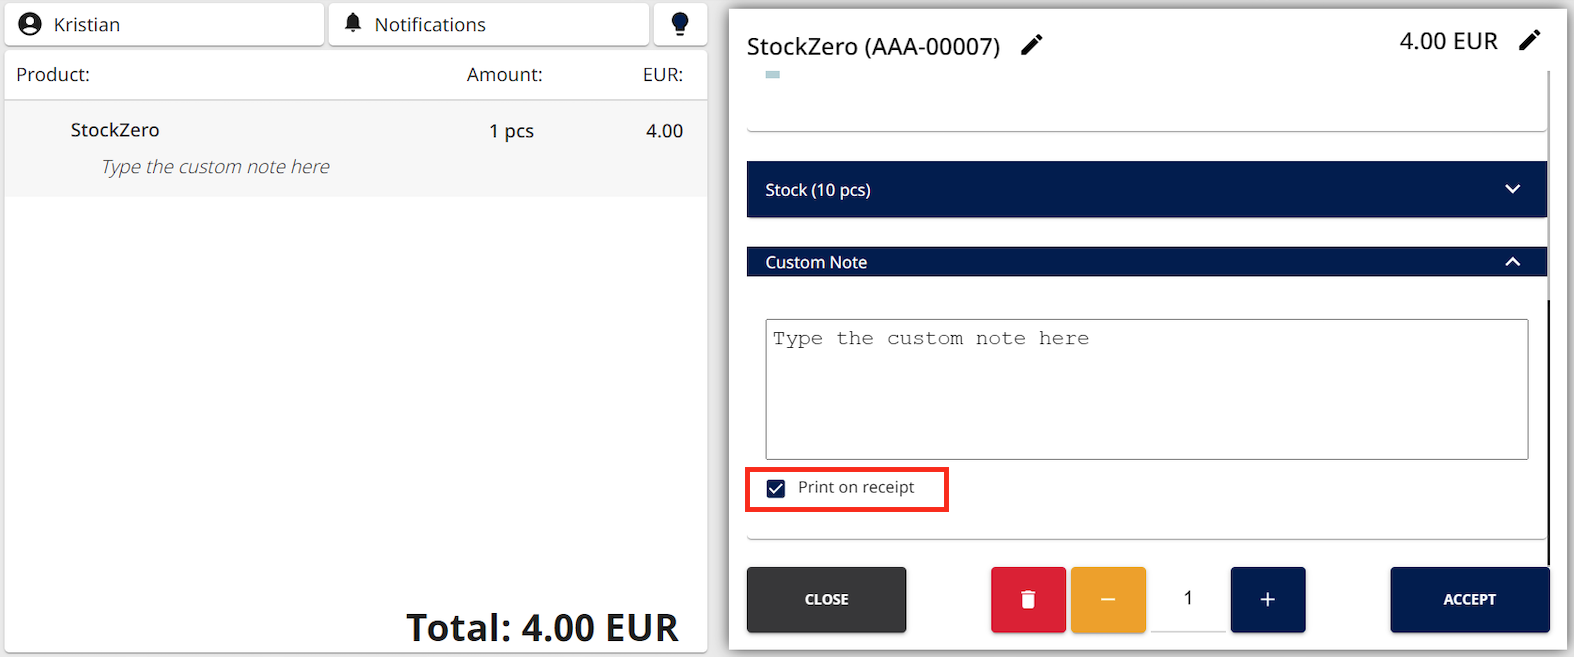The height and width of the screenshot is (657, 1574).
Task: Increase quantity with plus button
Action: click(1268, 599)
